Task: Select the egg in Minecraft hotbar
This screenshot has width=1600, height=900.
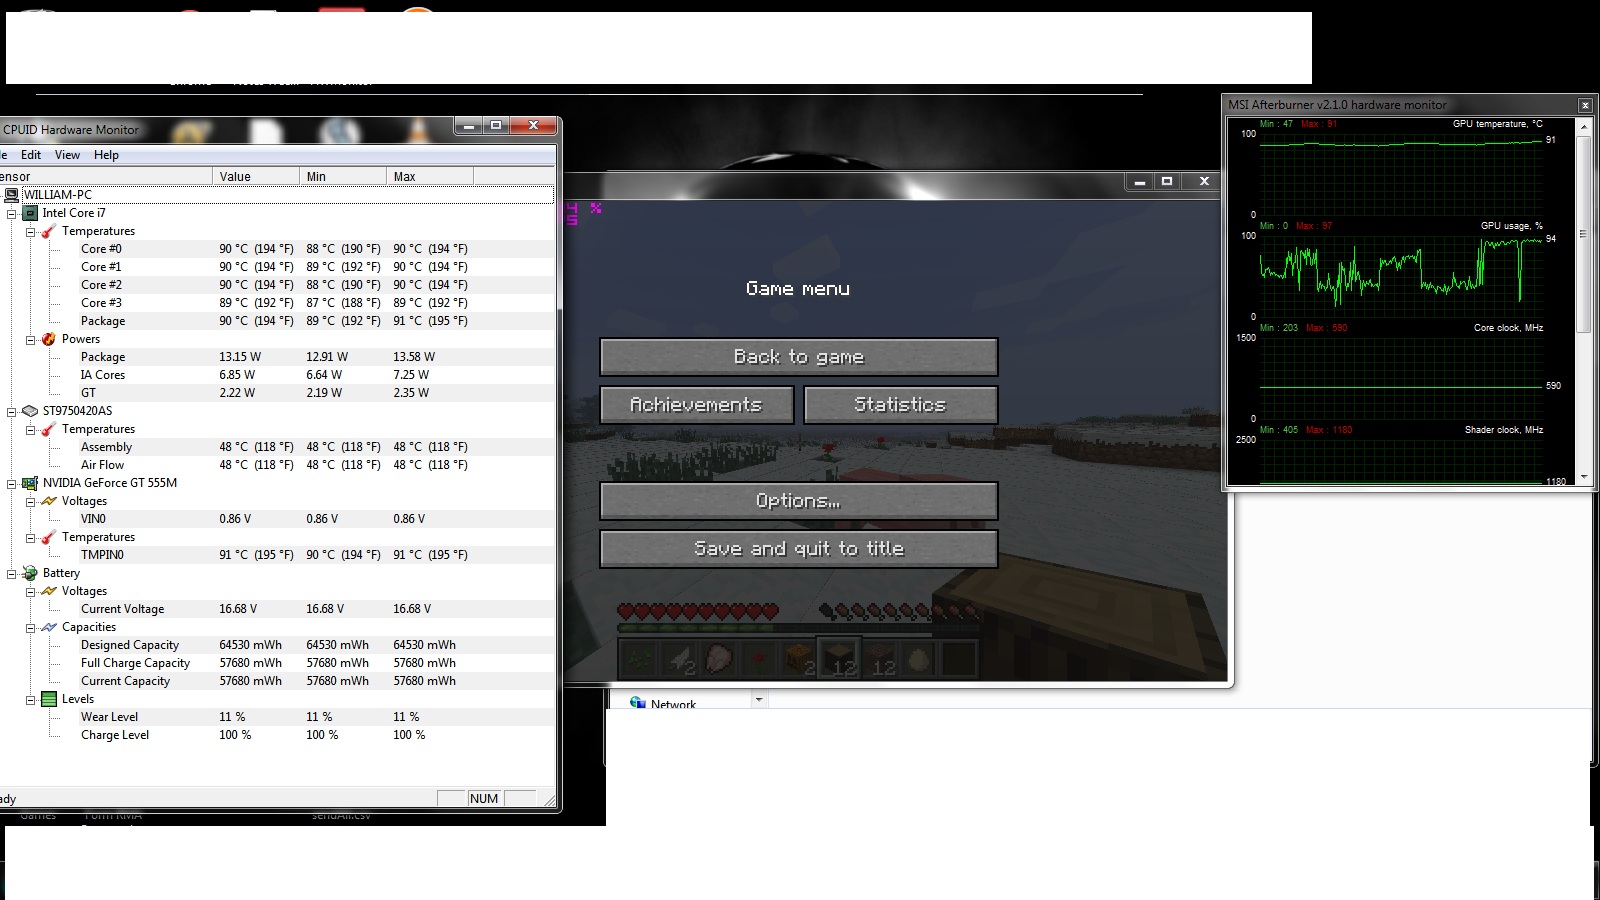Action: pyautogui.click(x=919, y=658)
